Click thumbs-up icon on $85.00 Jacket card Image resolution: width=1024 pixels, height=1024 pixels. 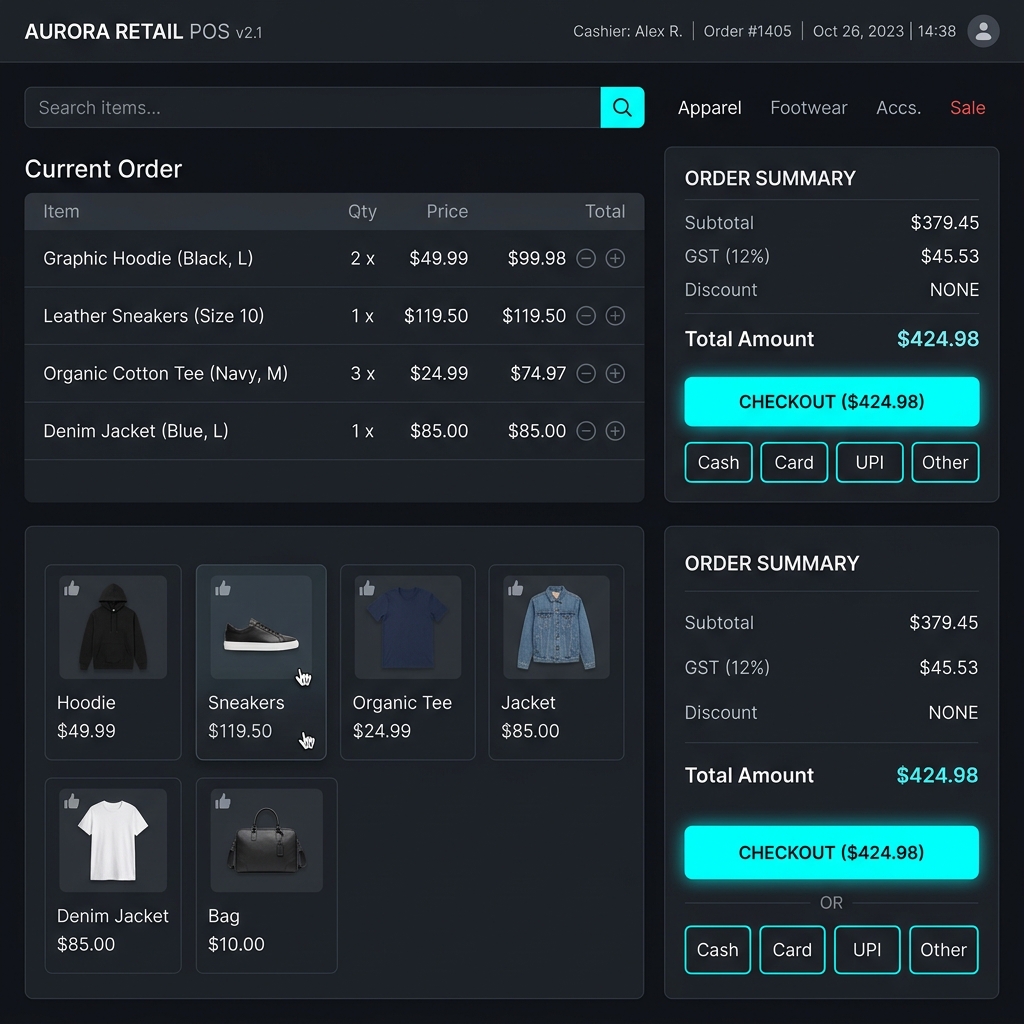pyautogui.click(x=515, y=588)
